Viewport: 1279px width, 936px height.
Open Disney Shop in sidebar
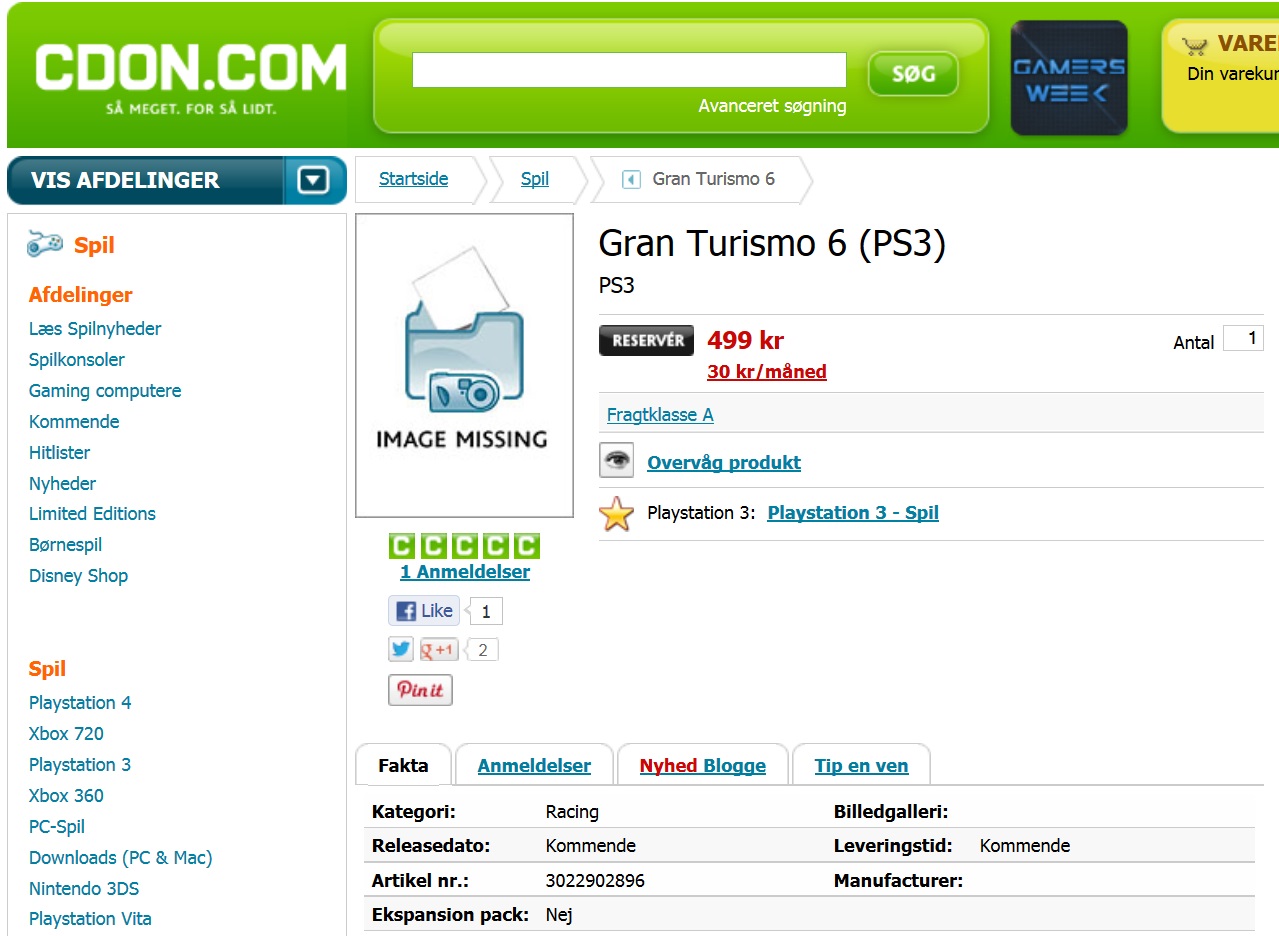coord(78,576)
